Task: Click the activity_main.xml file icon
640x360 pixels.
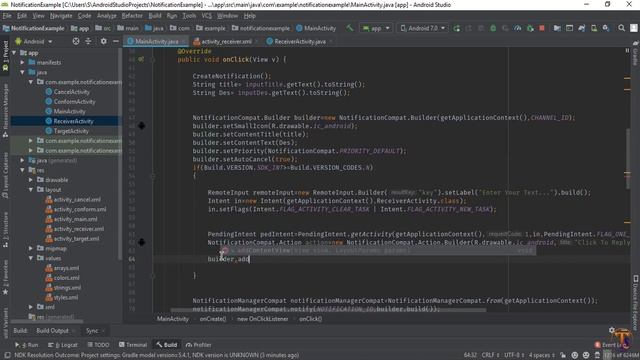Action: (x=49, y=219)
